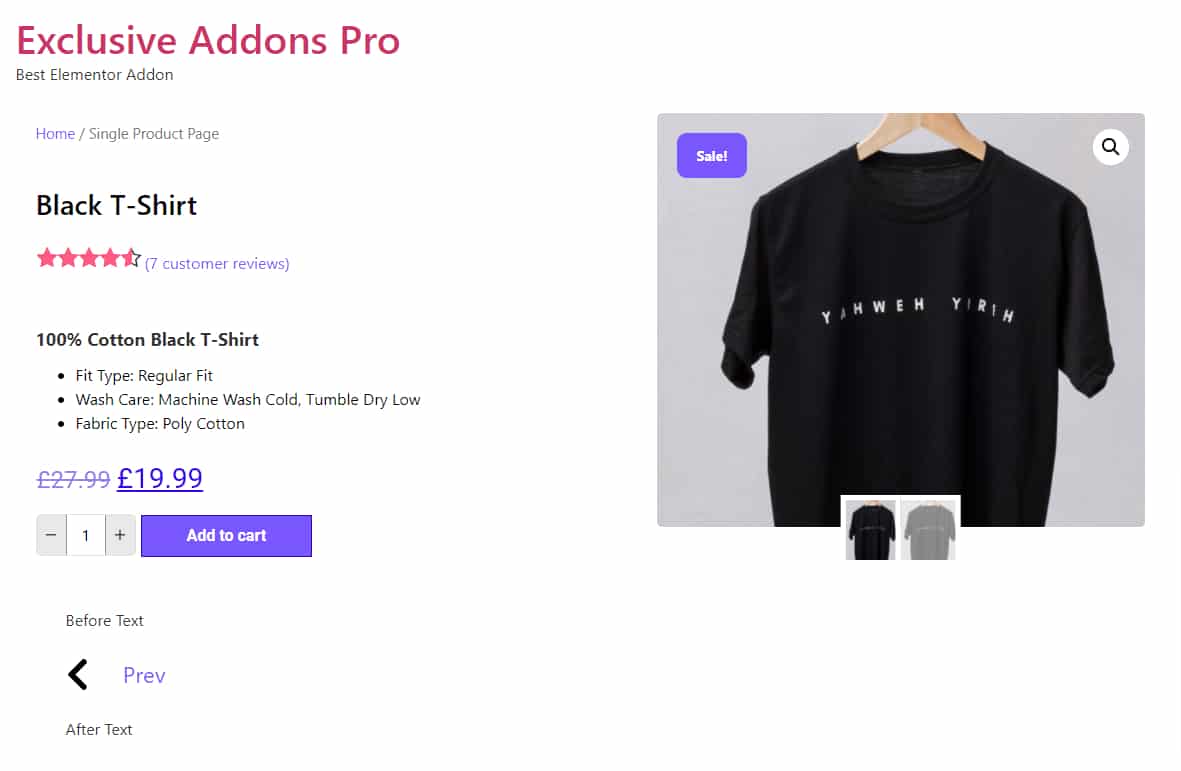Screen dimensions: 1181x771
Task: Click the main black t-shirt product image
Action: 901,320
